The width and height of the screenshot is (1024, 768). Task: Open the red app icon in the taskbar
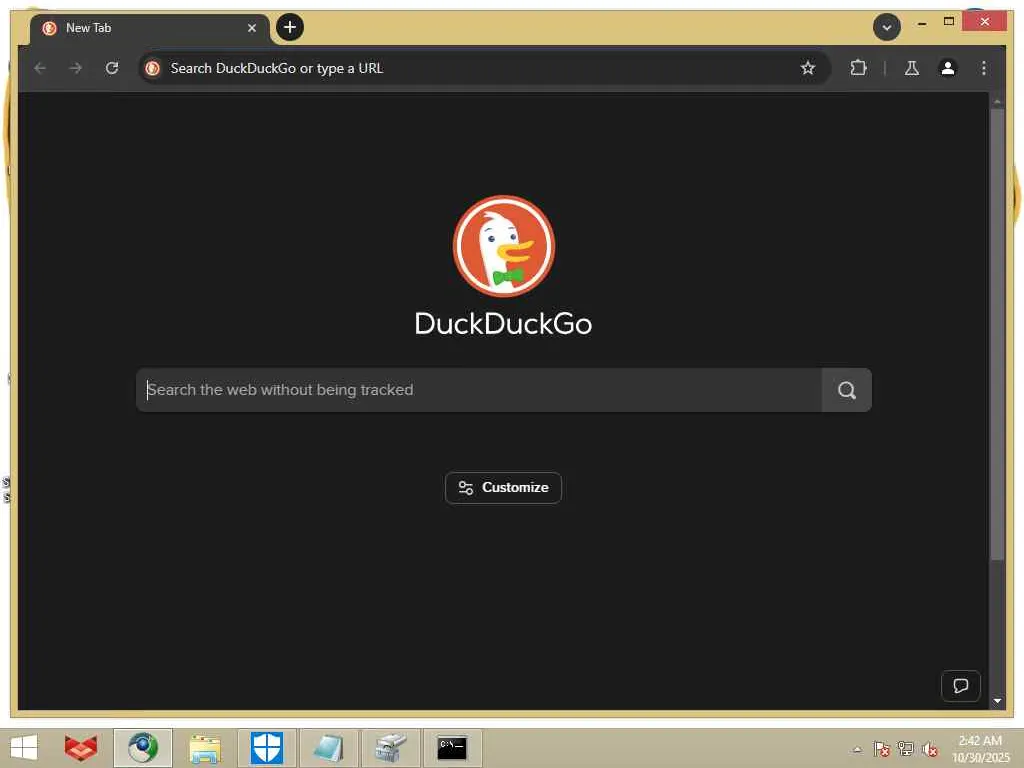click(81, 748)
